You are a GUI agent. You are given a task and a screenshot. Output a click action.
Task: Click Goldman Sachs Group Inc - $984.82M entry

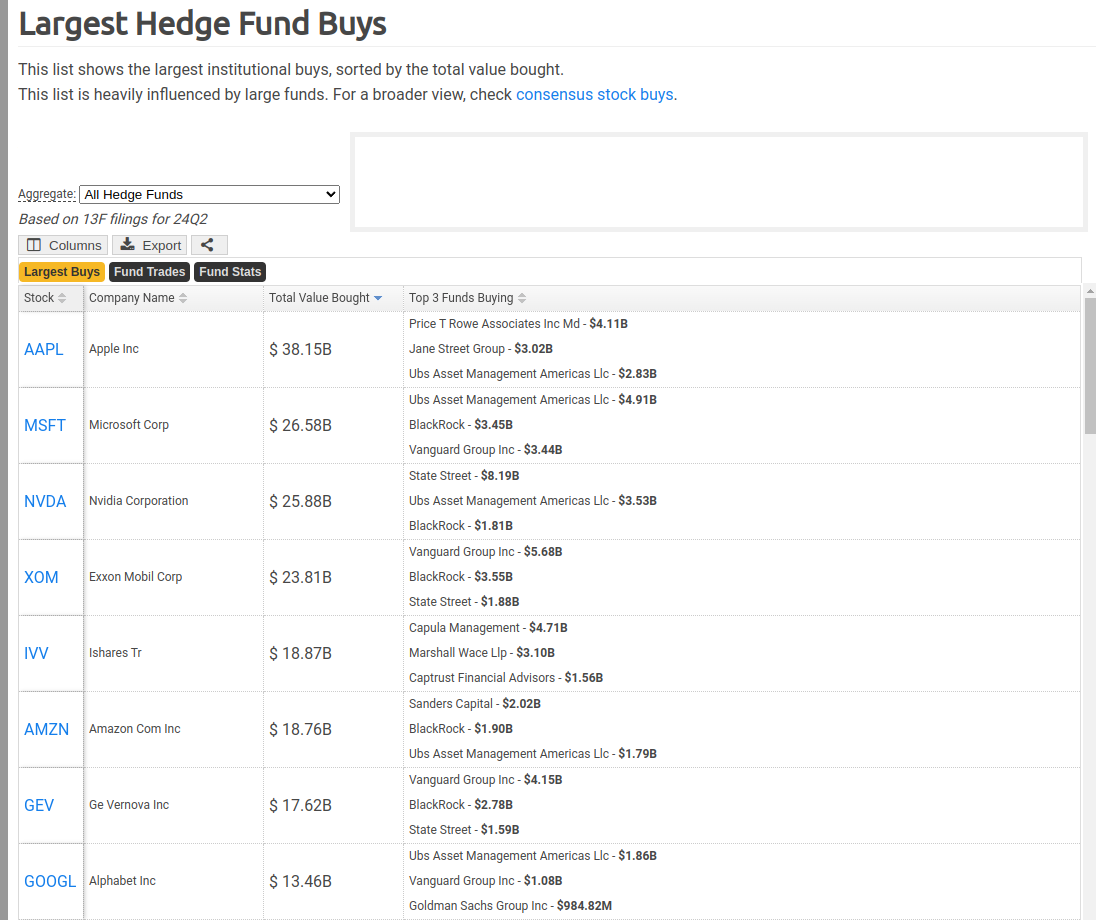click(x=510, y=906)
